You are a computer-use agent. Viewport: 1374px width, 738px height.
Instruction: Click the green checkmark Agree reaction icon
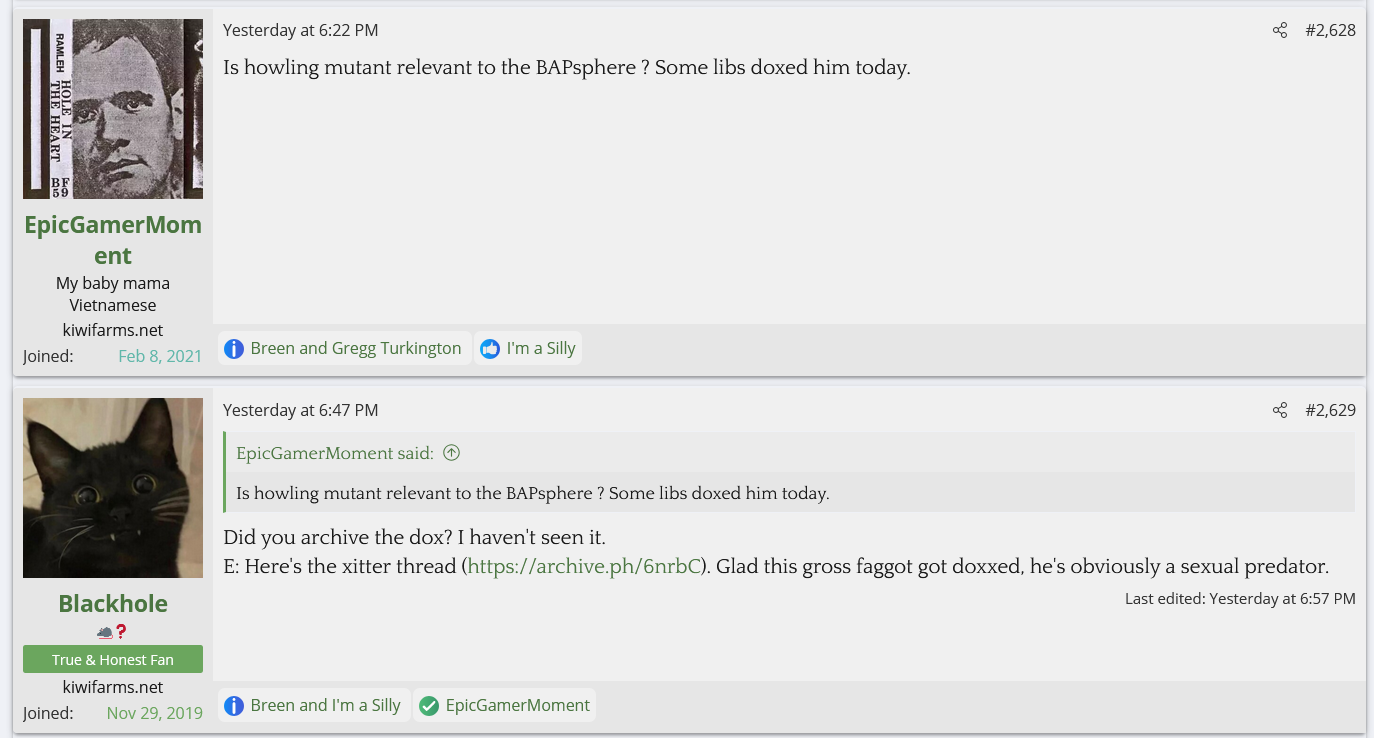coord(429,706)
